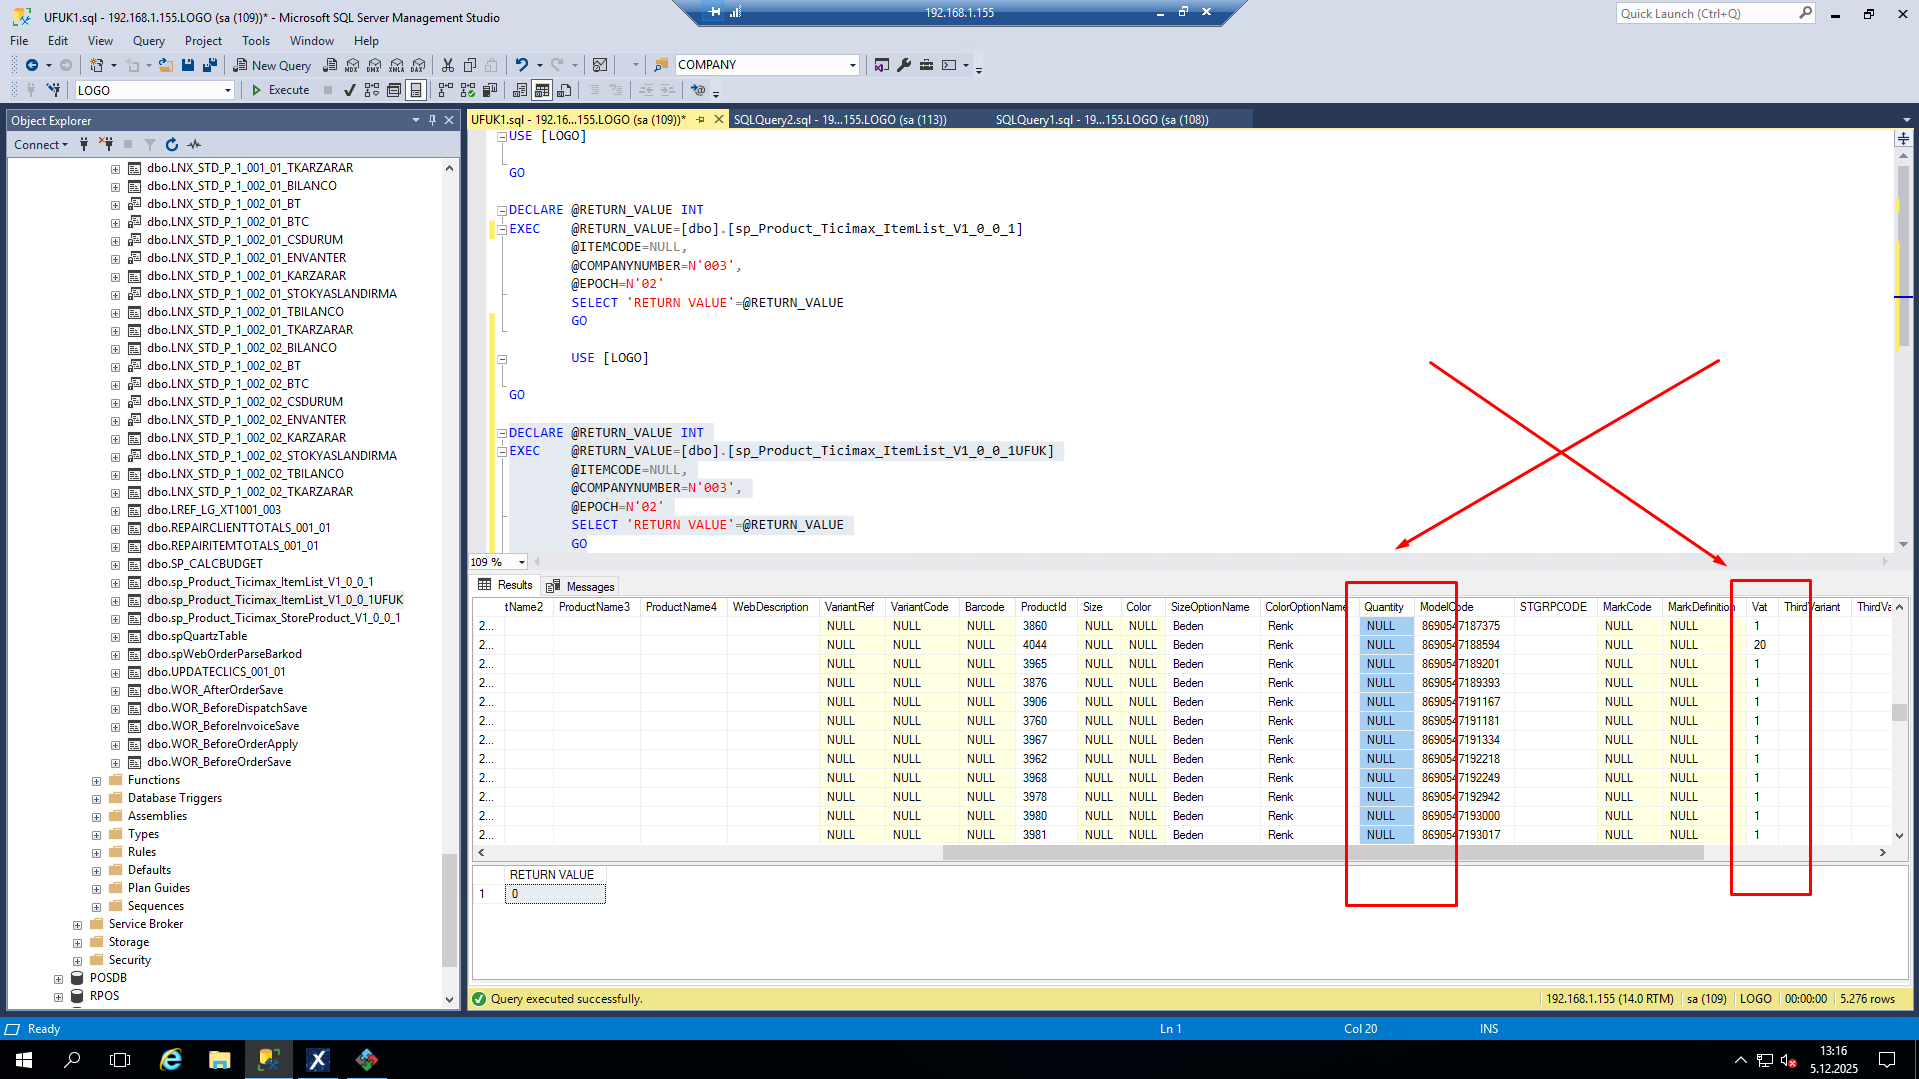
Task: Click the Execute query button
Action: (280, 90)
